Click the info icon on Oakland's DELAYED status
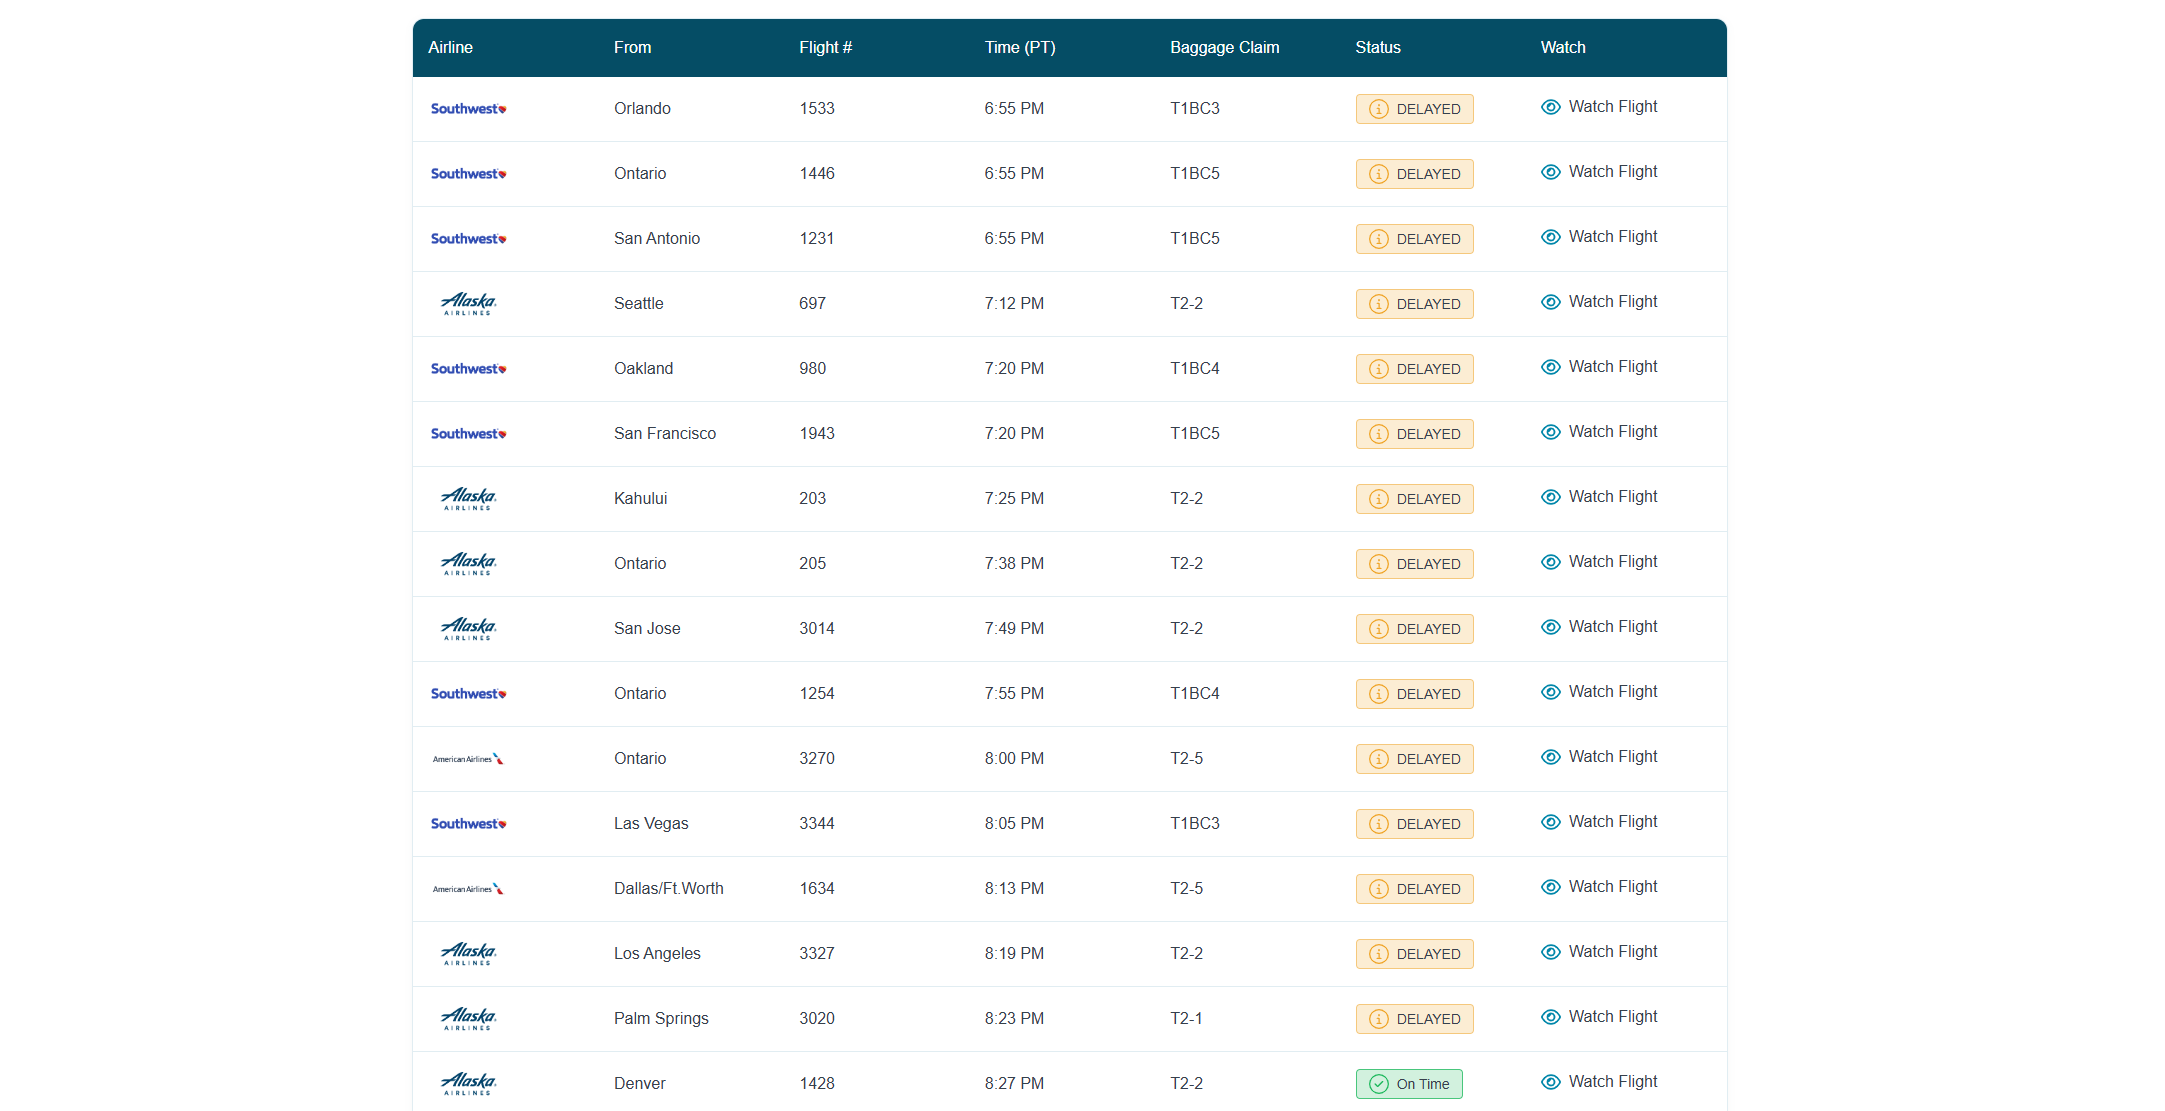Viewport: 2165px width, 1111px height. tap(1378, 368)
